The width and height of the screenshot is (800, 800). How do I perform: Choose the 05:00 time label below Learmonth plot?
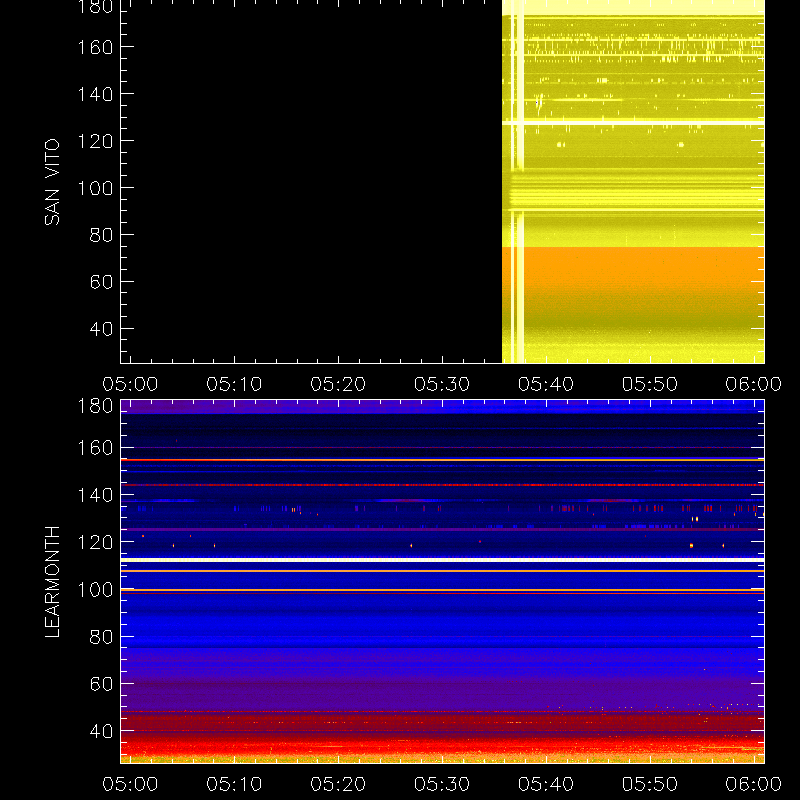tap(130, 784)
